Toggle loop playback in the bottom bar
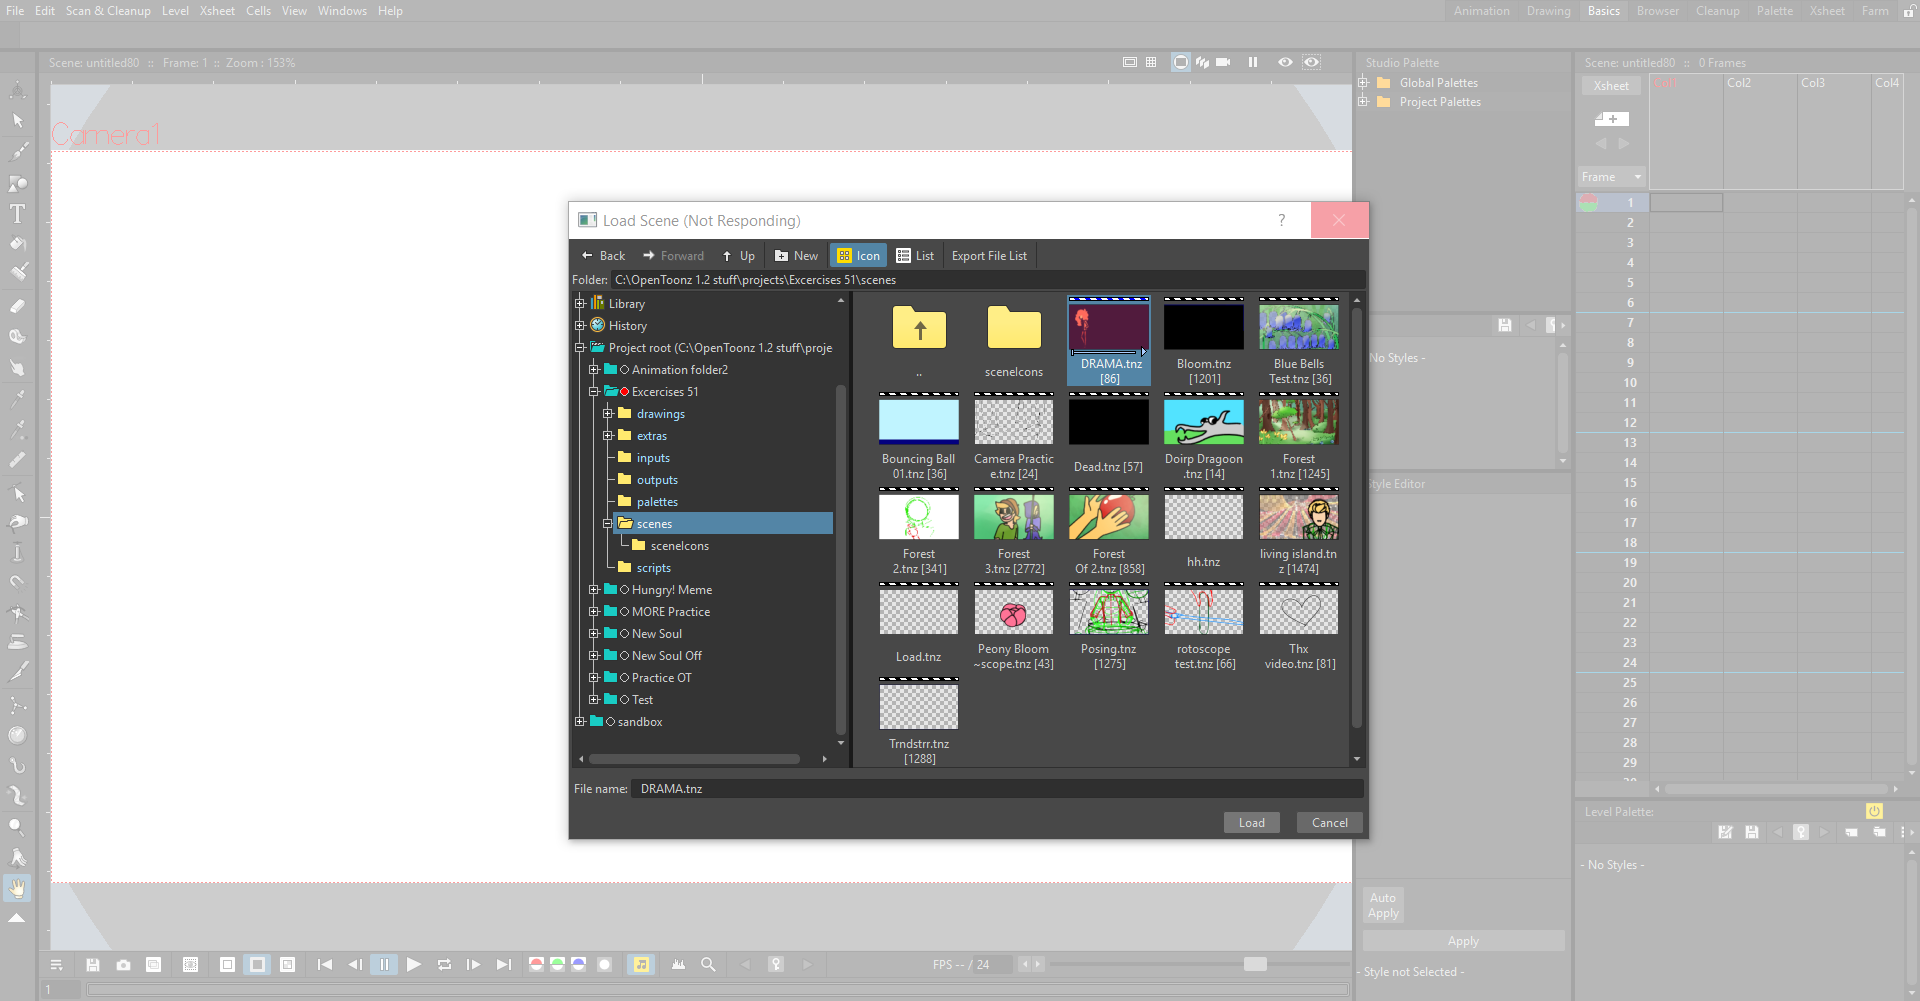The width and height of the screenshot is (1920, 1001). pos(444,964)
